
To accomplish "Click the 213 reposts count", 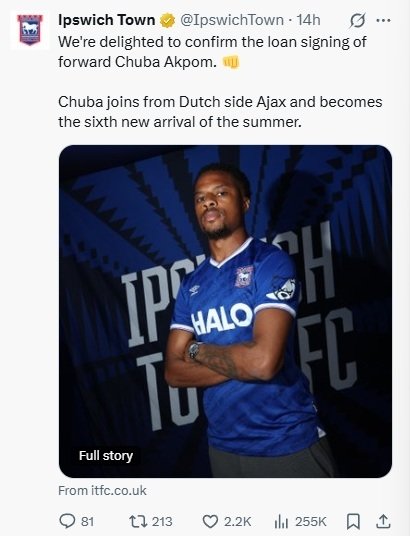I will pos(162,522).
